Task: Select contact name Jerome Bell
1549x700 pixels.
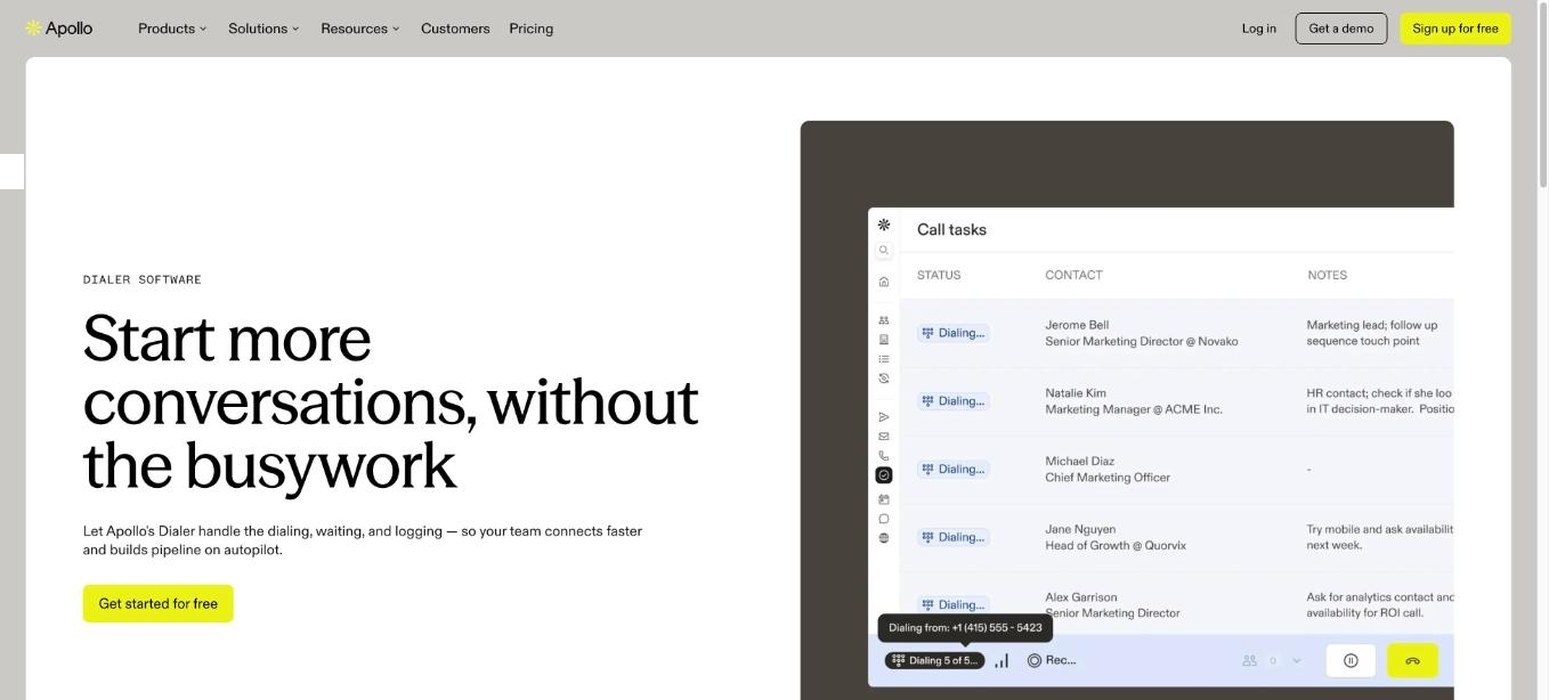Action: click(1077, 325)
